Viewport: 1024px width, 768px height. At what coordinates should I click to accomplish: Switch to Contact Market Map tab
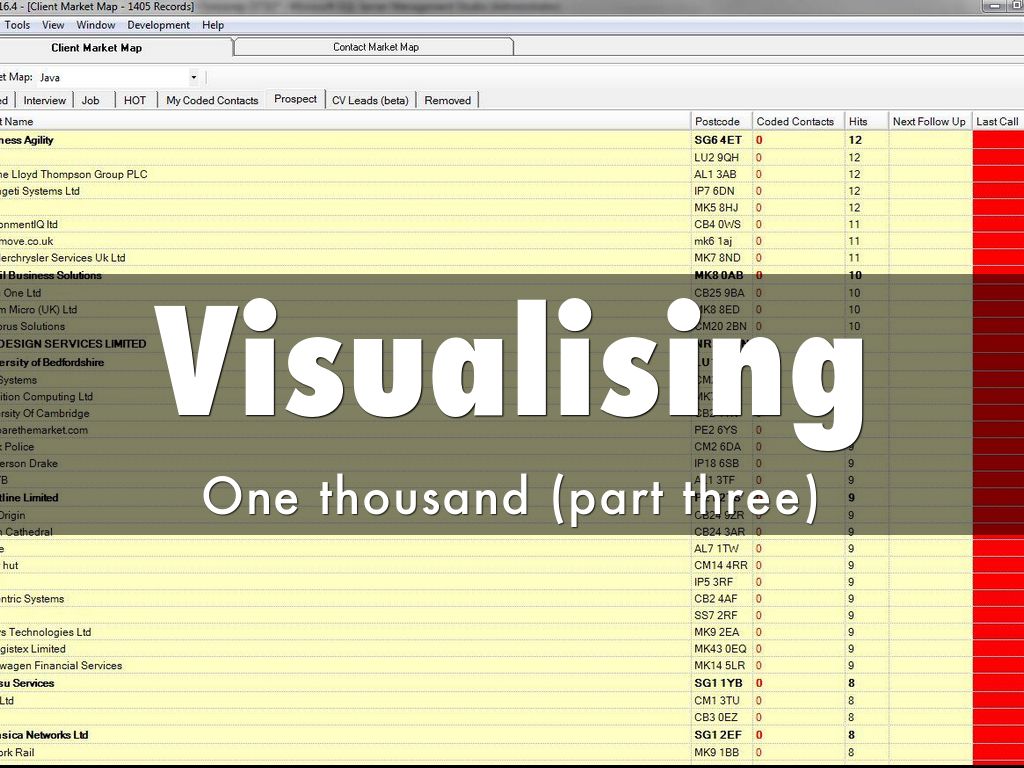click(x=375, y=47)
